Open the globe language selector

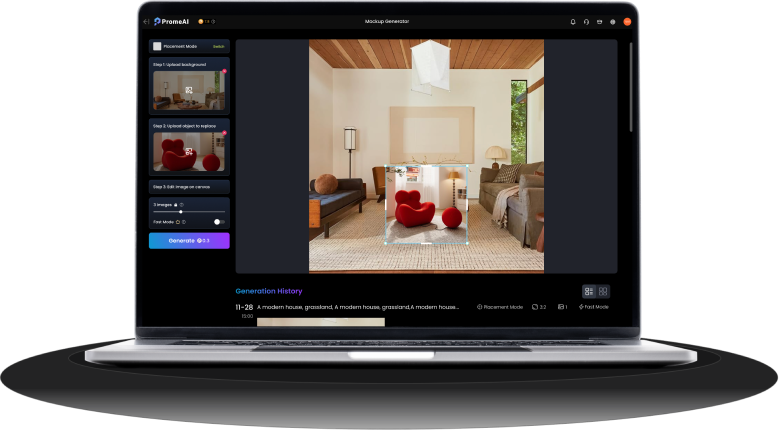pos(612,21)
